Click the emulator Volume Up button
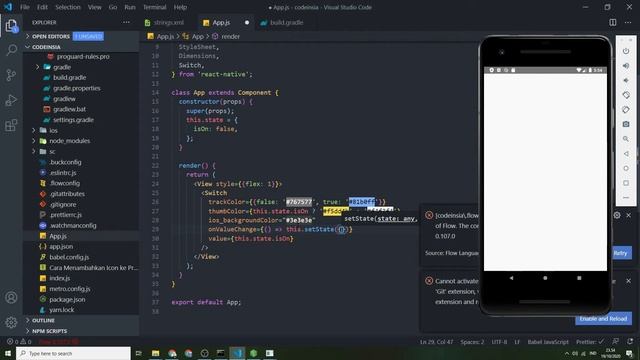This screenshot has width=640, height=360. click(x=626, y=66)
